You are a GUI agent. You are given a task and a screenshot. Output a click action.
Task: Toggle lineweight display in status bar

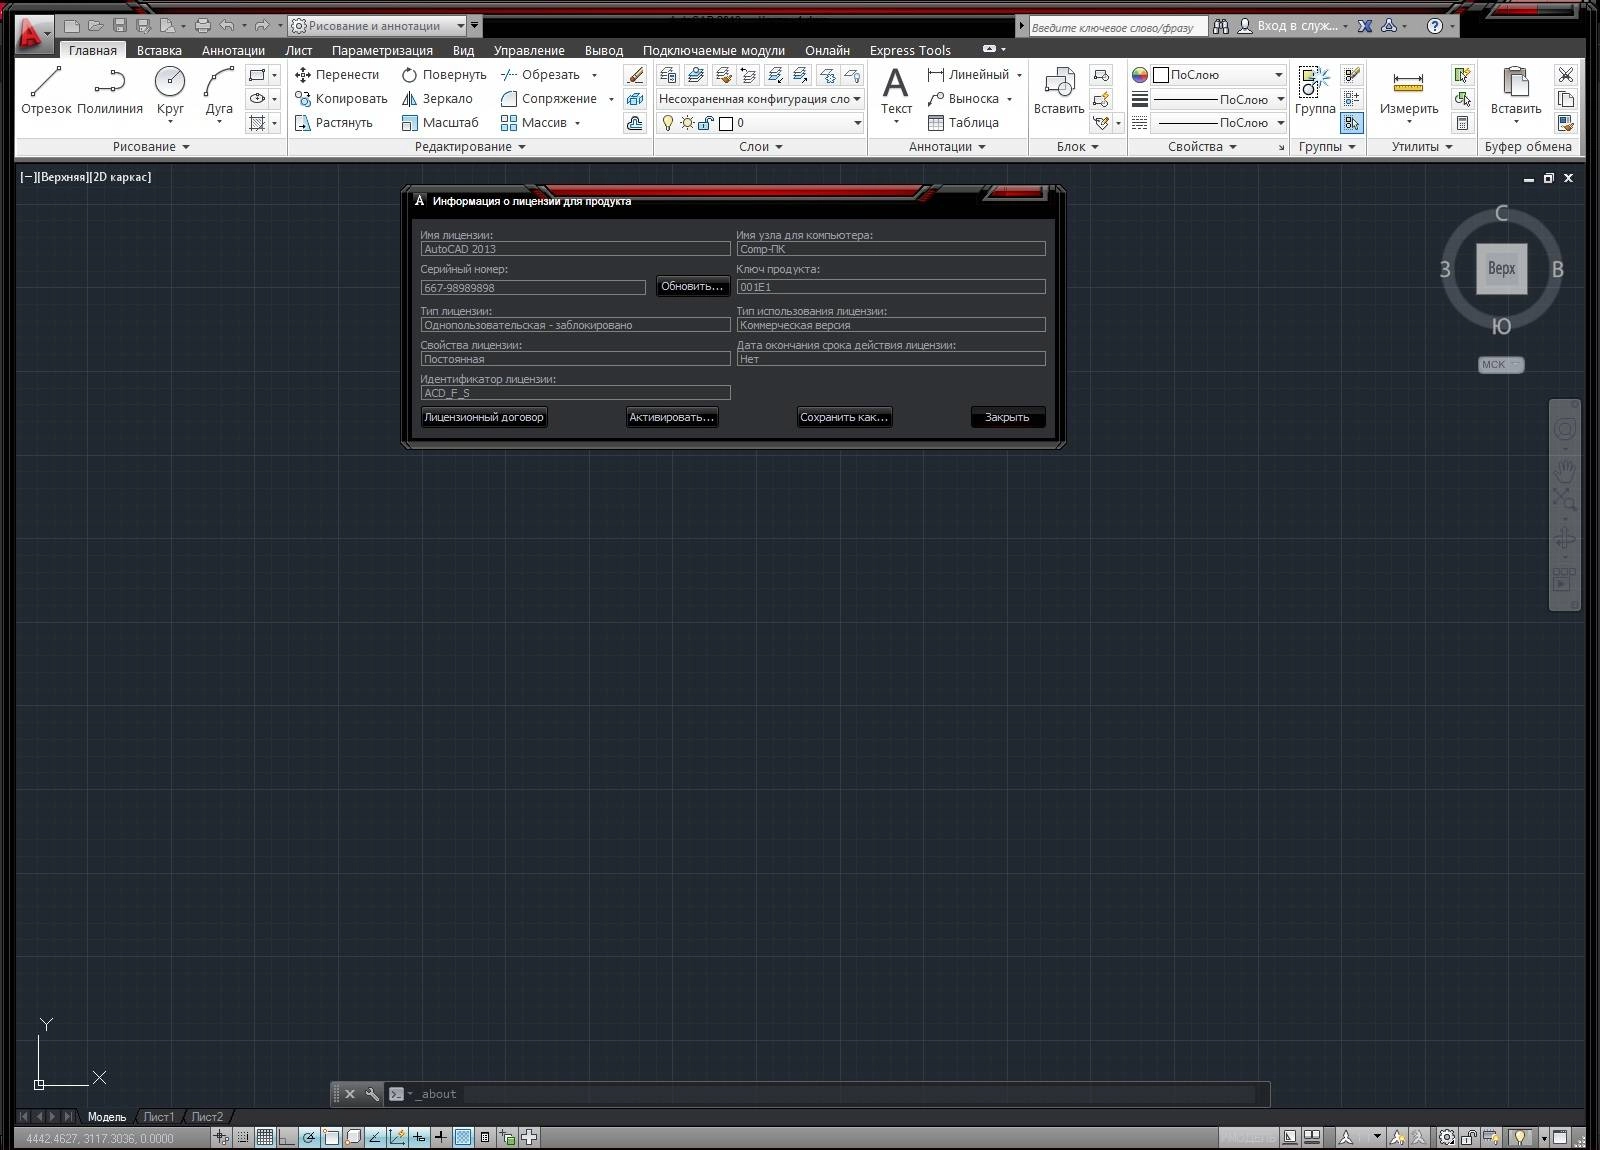pos(441,1137)
